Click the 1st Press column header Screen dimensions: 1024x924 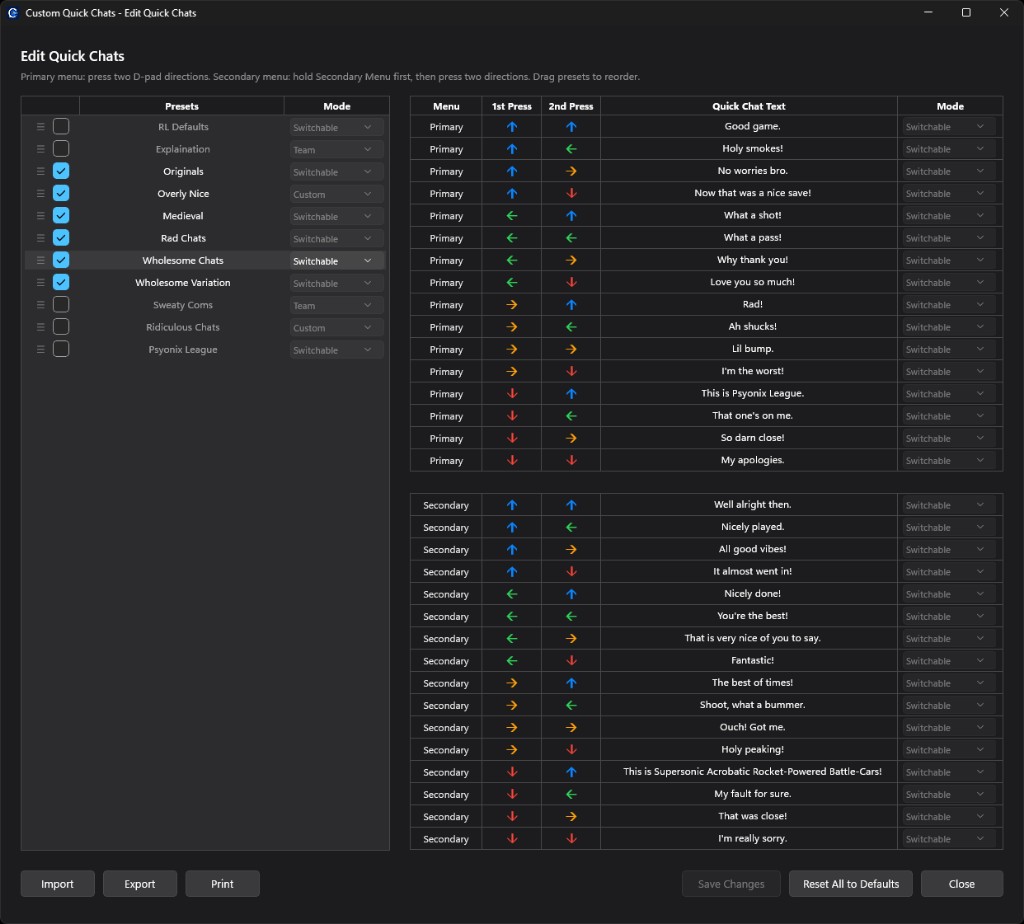tap(511, 106)
